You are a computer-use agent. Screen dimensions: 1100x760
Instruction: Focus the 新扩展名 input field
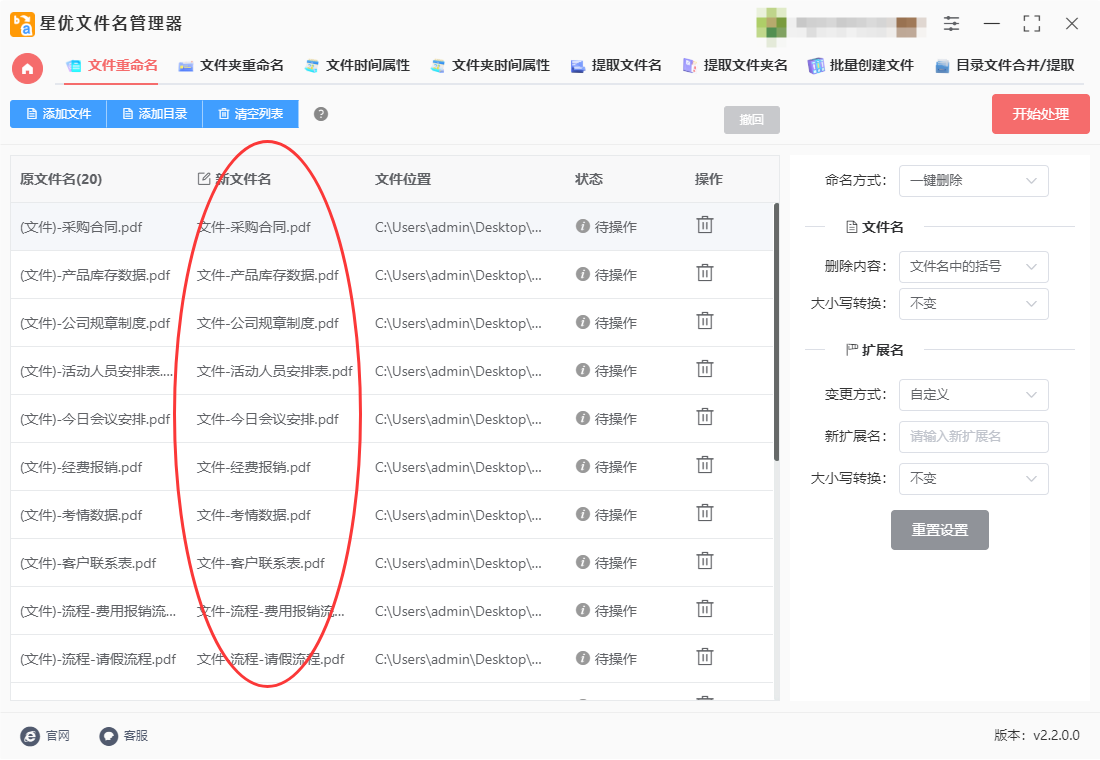click(x=974, y=436)
